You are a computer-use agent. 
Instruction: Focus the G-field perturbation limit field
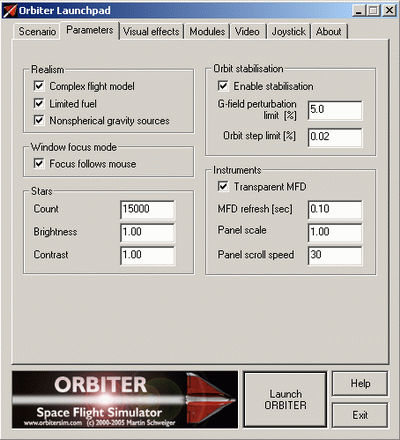pos(335,110)
